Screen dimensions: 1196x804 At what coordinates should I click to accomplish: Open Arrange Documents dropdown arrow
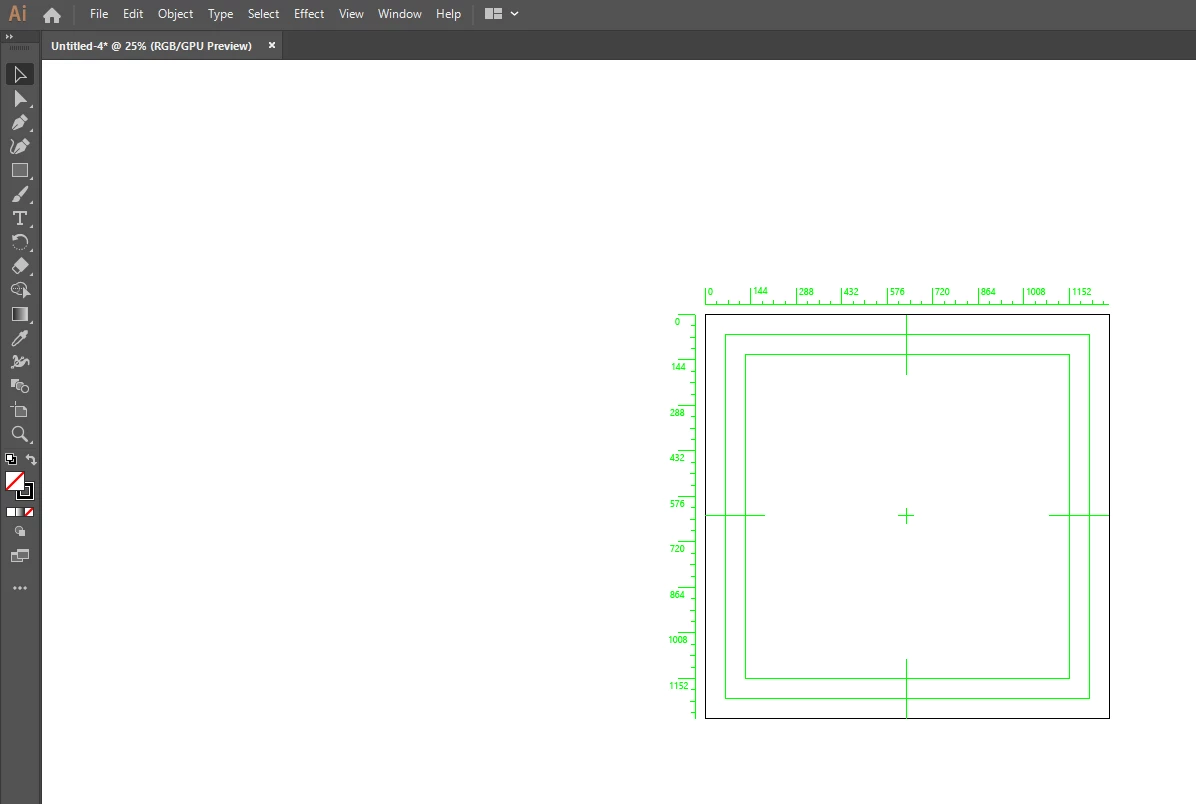tap(515, 14)
